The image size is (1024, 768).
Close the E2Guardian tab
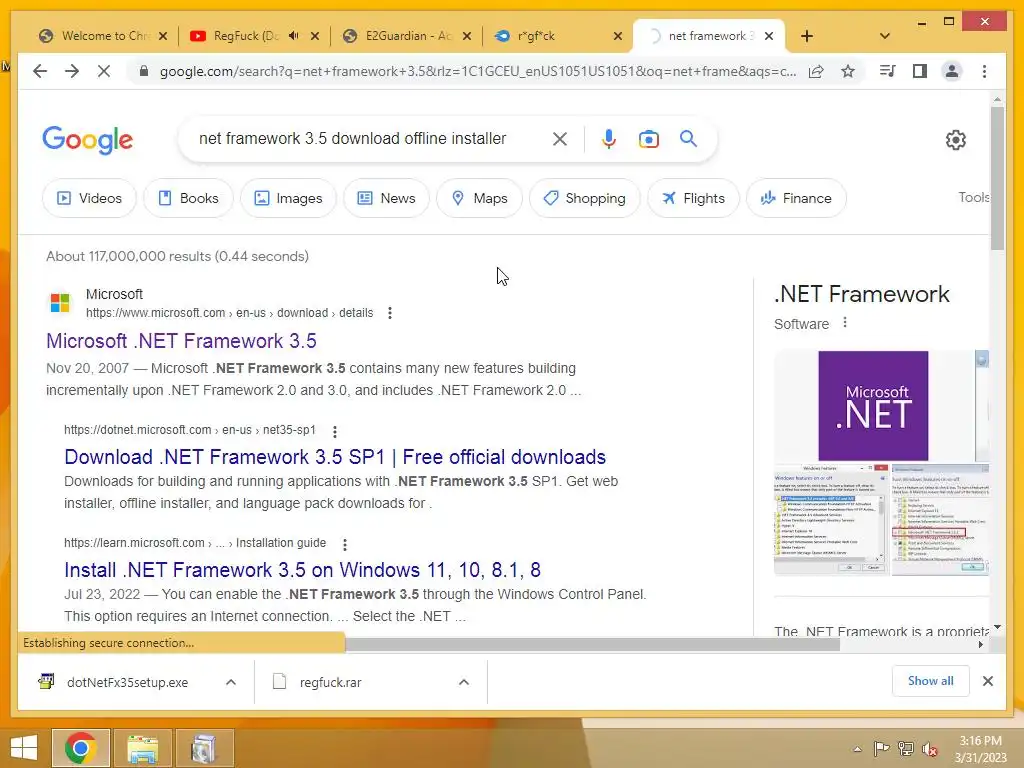pos(467,36)
